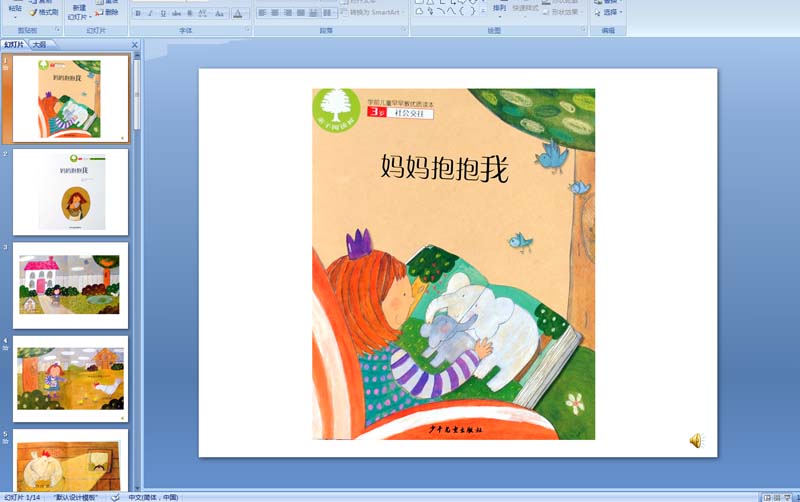Toggle Strikethrough formatting

pos(177,14)
